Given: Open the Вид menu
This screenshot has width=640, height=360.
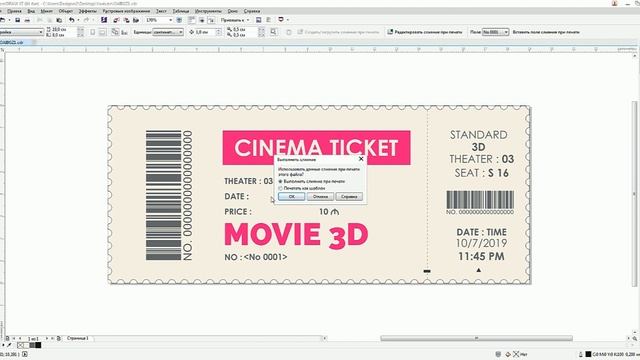Looking at the screenshot, I should tap(31, 11).
